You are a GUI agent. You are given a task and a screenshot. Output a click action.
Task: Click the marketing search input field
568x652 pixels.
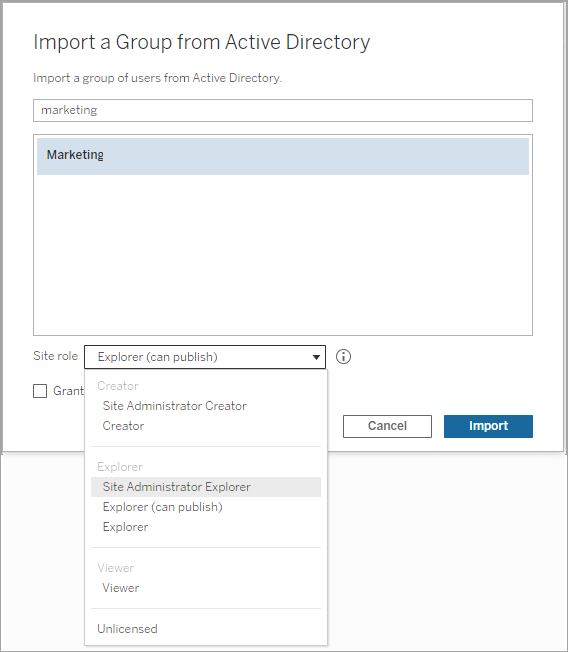pos(283,110)
